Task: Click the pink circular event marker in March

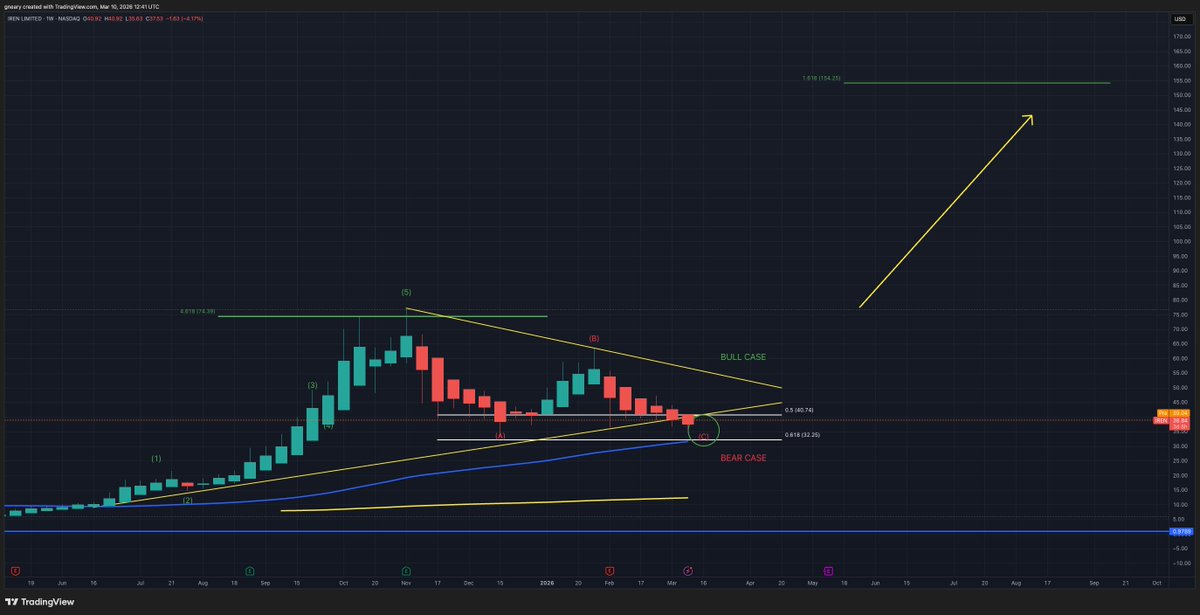Action: [688, 569]
